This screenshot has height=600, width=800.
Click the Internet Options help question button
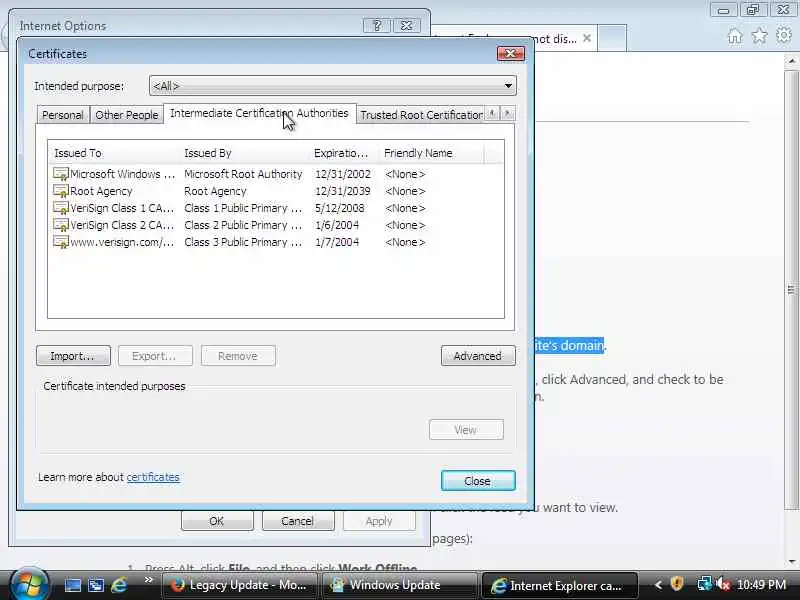tap(377, 26)
